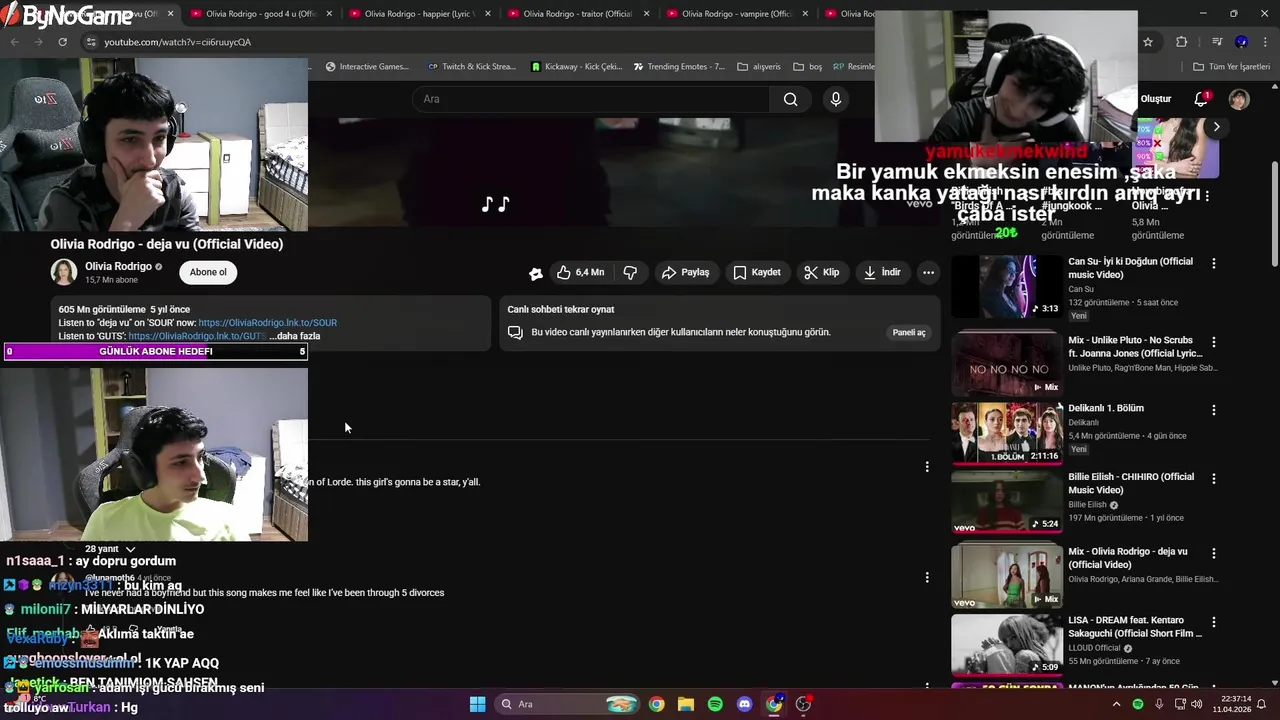Image resolution: width=1280 pixels, height=720 pixels.
Task: Bookmark this page with star icon
Action: click(x=1148, y=42)
